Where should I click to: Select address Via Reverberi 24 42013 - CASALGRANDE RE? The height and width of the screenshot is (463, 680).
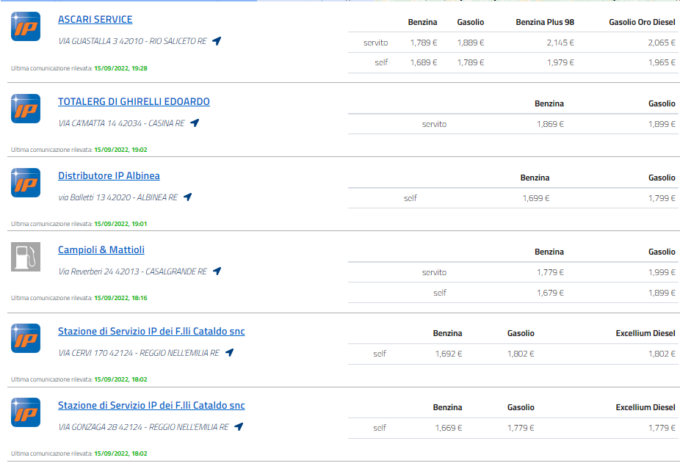[132, 271]
